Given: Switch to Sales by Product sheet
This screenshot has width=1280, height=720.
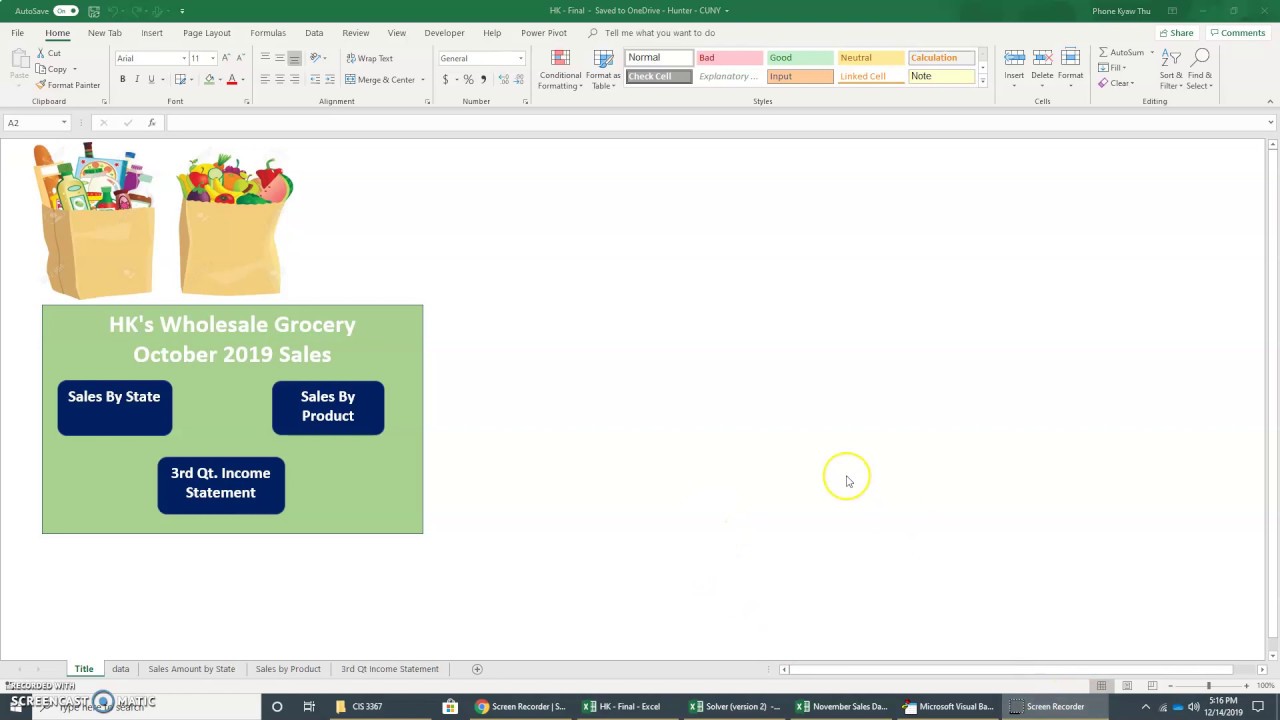Looking at the screenshot, I should (x=288, y=669).
